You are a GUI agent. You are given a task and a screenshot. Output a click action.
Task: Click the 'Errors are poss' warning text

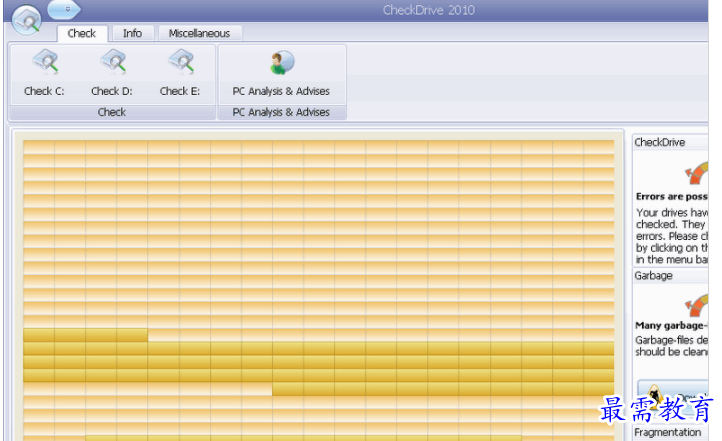[x=671, y=197]
